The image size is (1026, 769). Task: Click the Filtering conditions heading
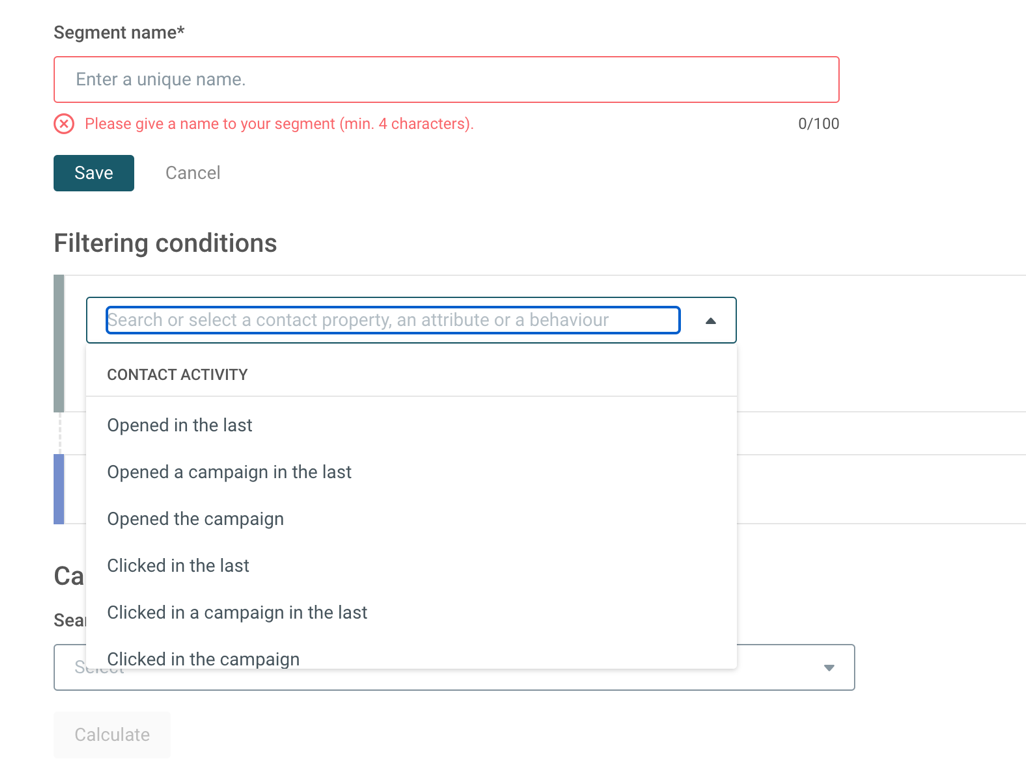165,243
